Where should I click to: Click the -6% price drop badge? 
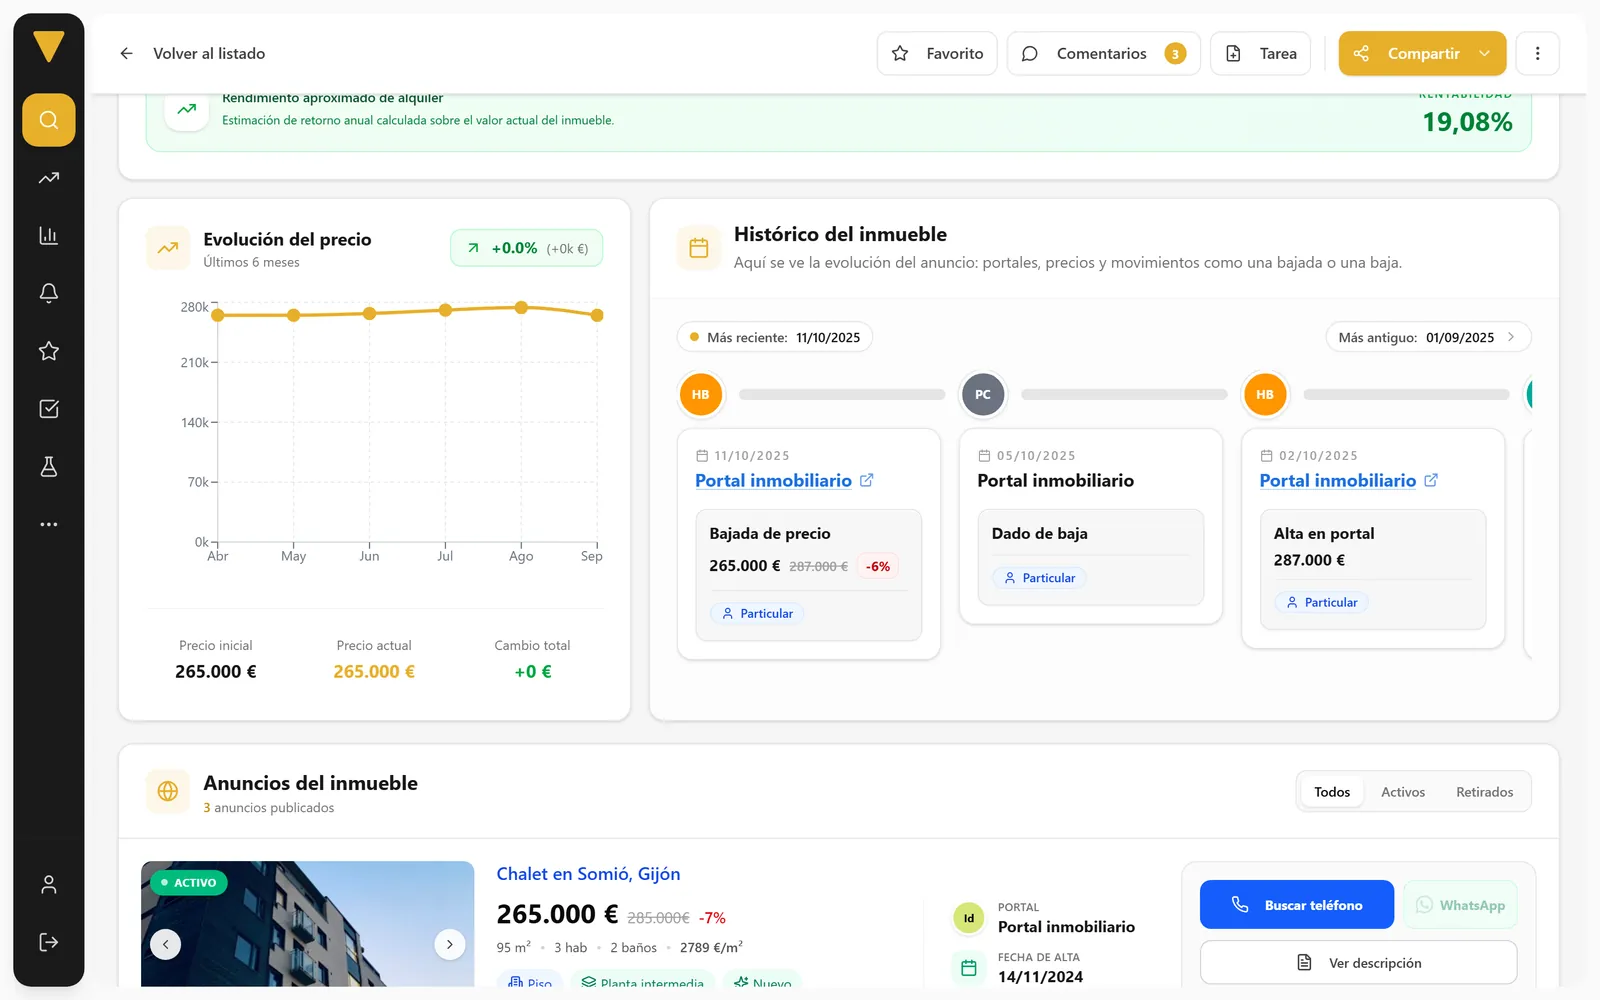878,567
